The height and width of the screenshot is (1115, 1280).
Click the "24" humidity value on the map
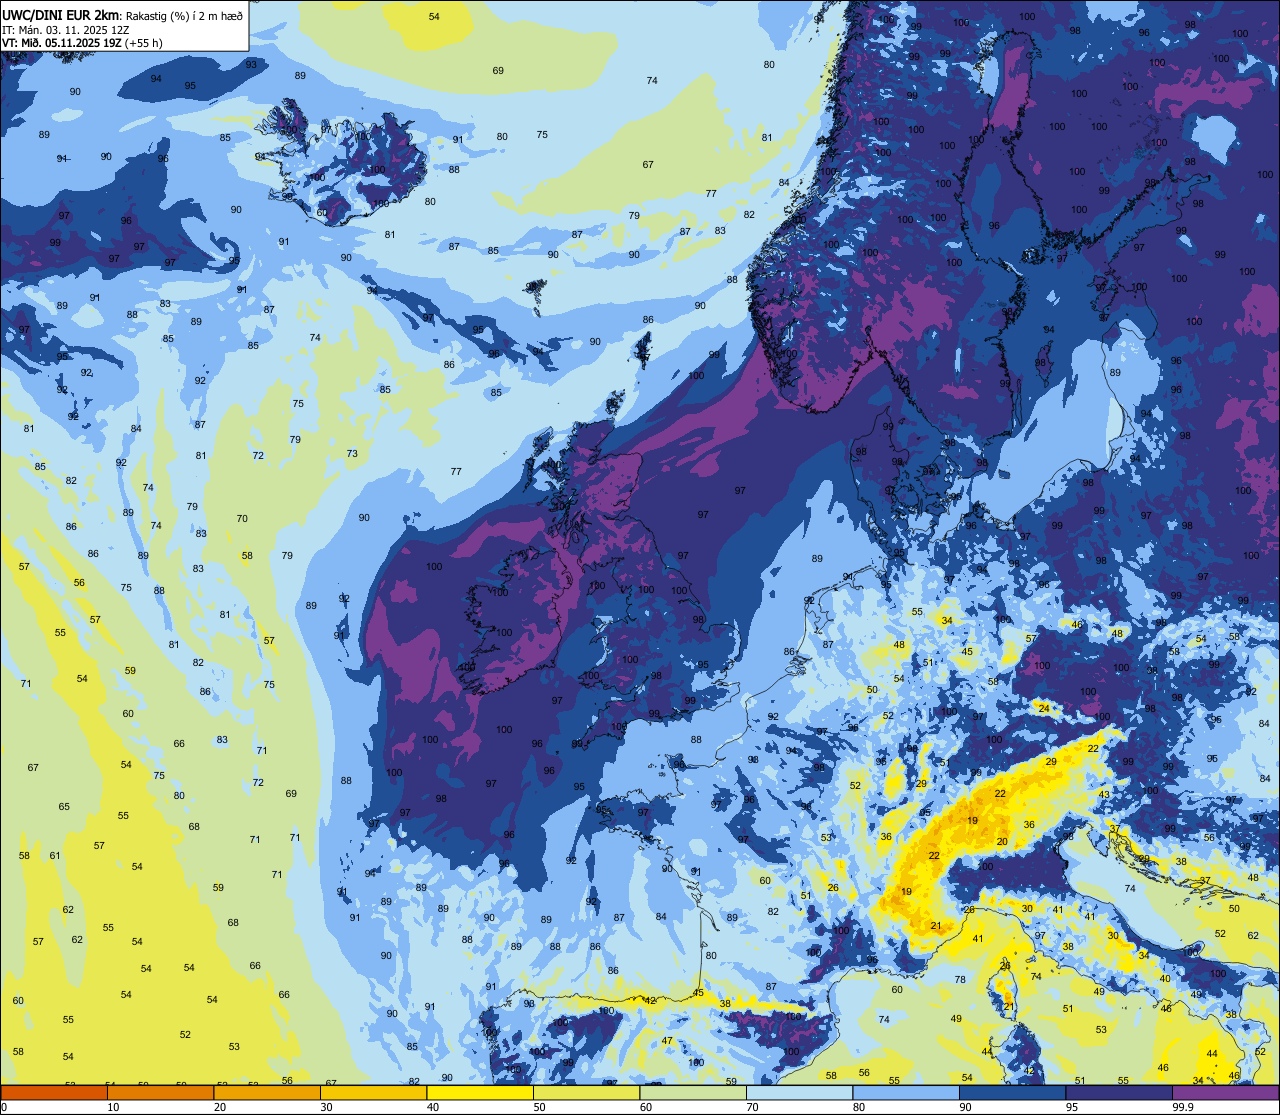pos(1044,708)
